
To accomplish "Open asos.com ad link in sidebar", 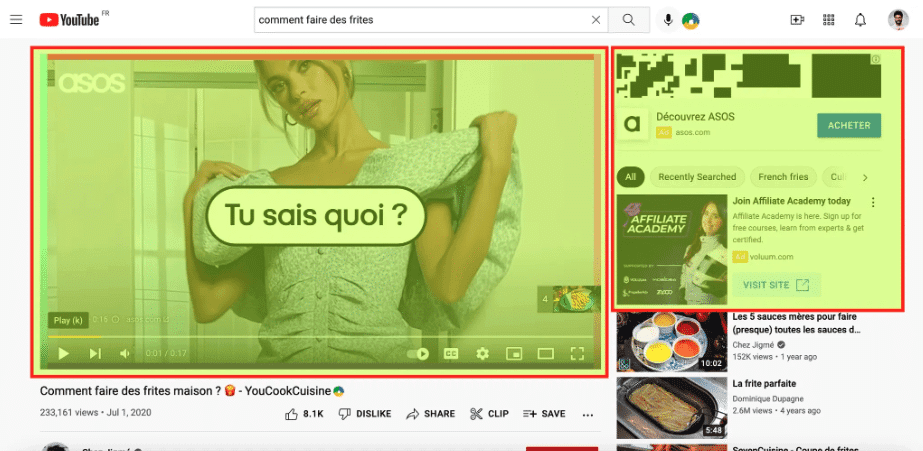I will (x=692, y=132).
